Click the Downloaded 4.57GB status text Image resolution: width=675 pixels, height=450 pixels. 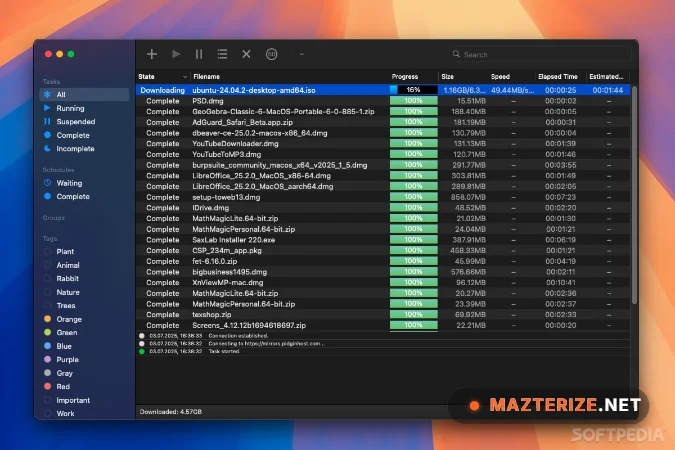point(170,412)
